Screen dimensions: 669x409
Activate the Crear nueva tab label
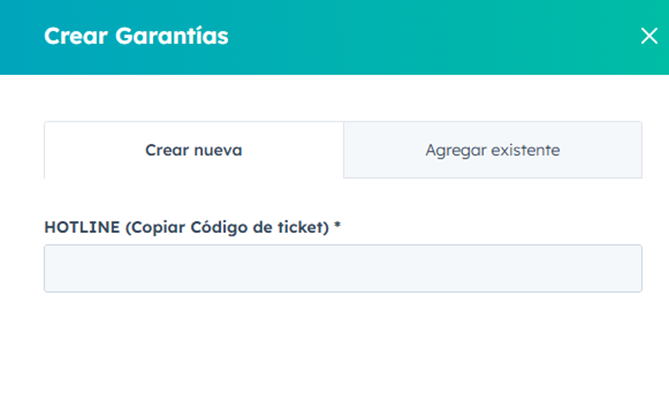click(x=194, y=150)
